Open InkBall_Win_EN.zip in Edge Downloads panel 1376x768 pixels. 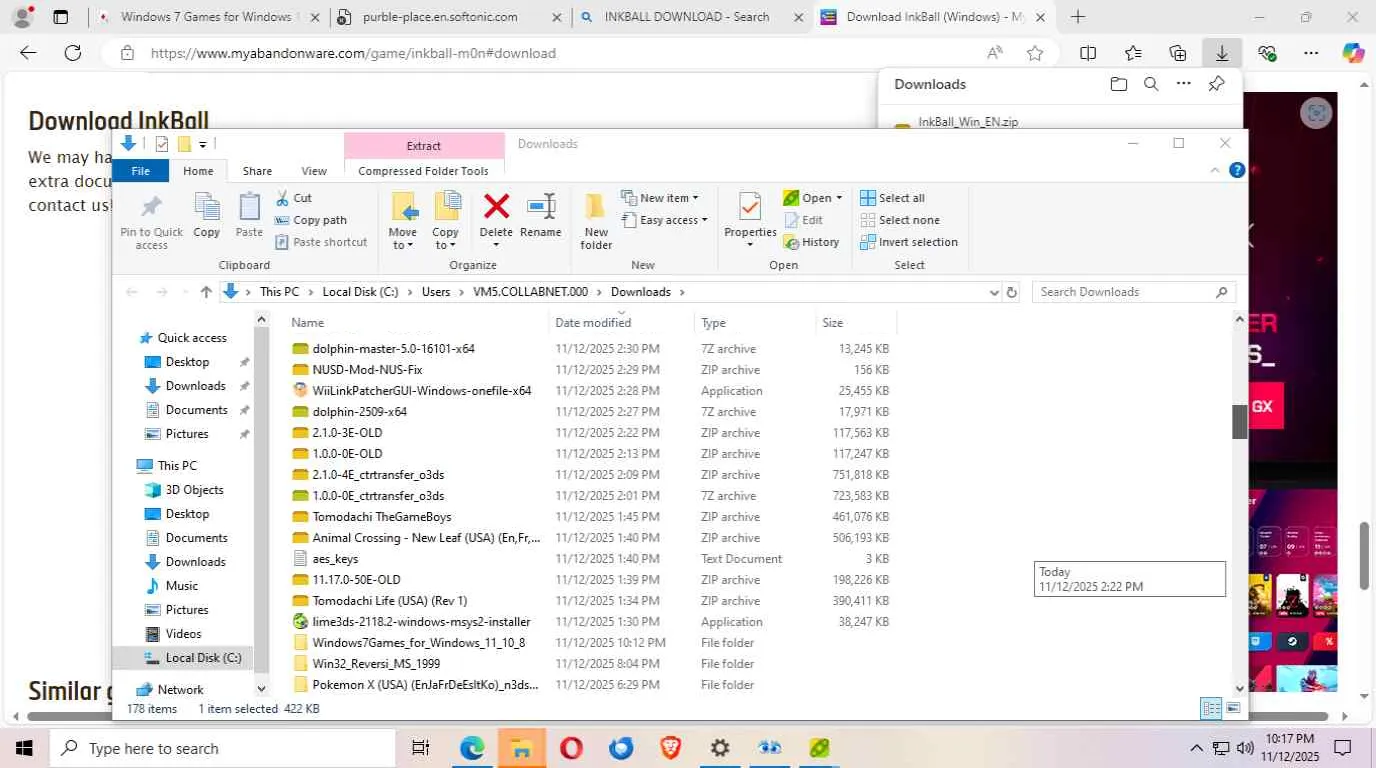click(968, 122)
